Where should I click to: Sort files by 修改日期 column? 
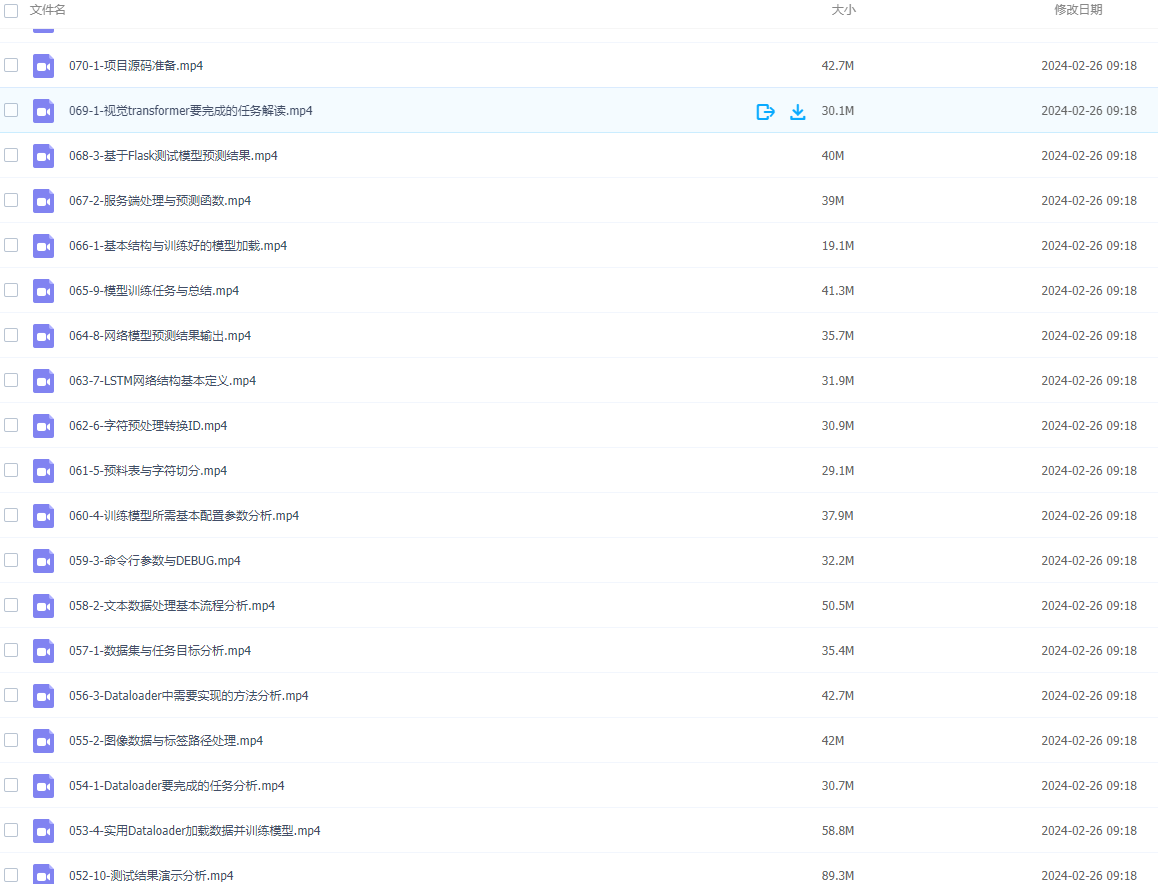[x=1078, y=10]
